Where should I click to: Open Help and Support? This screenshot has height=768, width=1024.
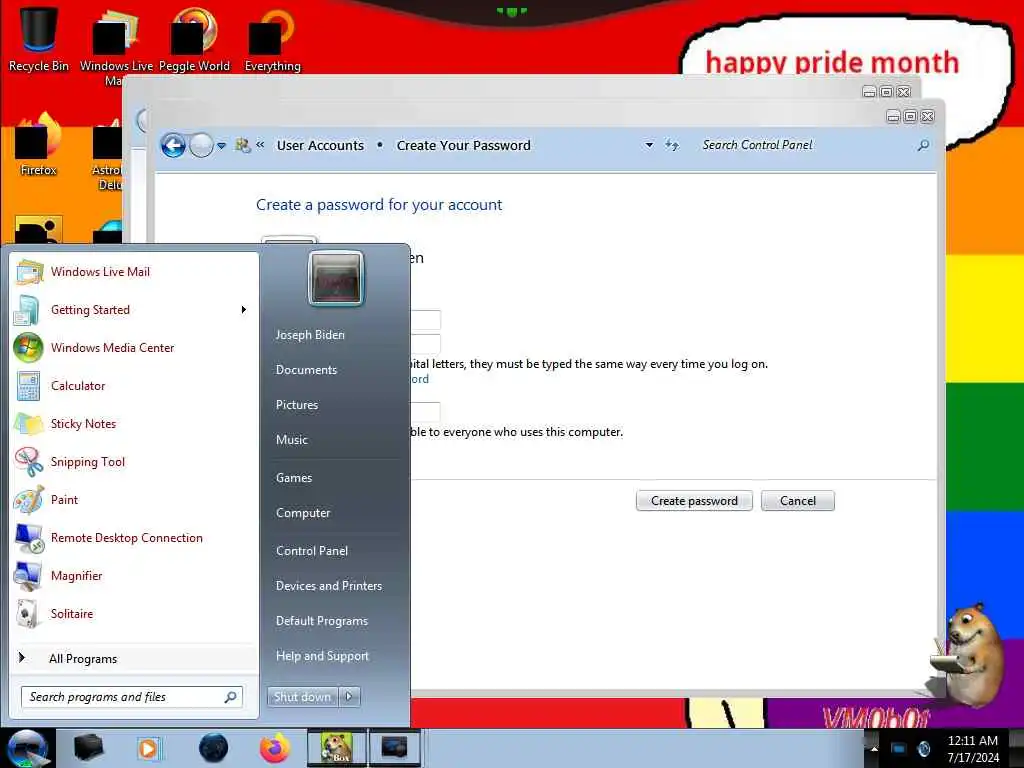point(322,656)
